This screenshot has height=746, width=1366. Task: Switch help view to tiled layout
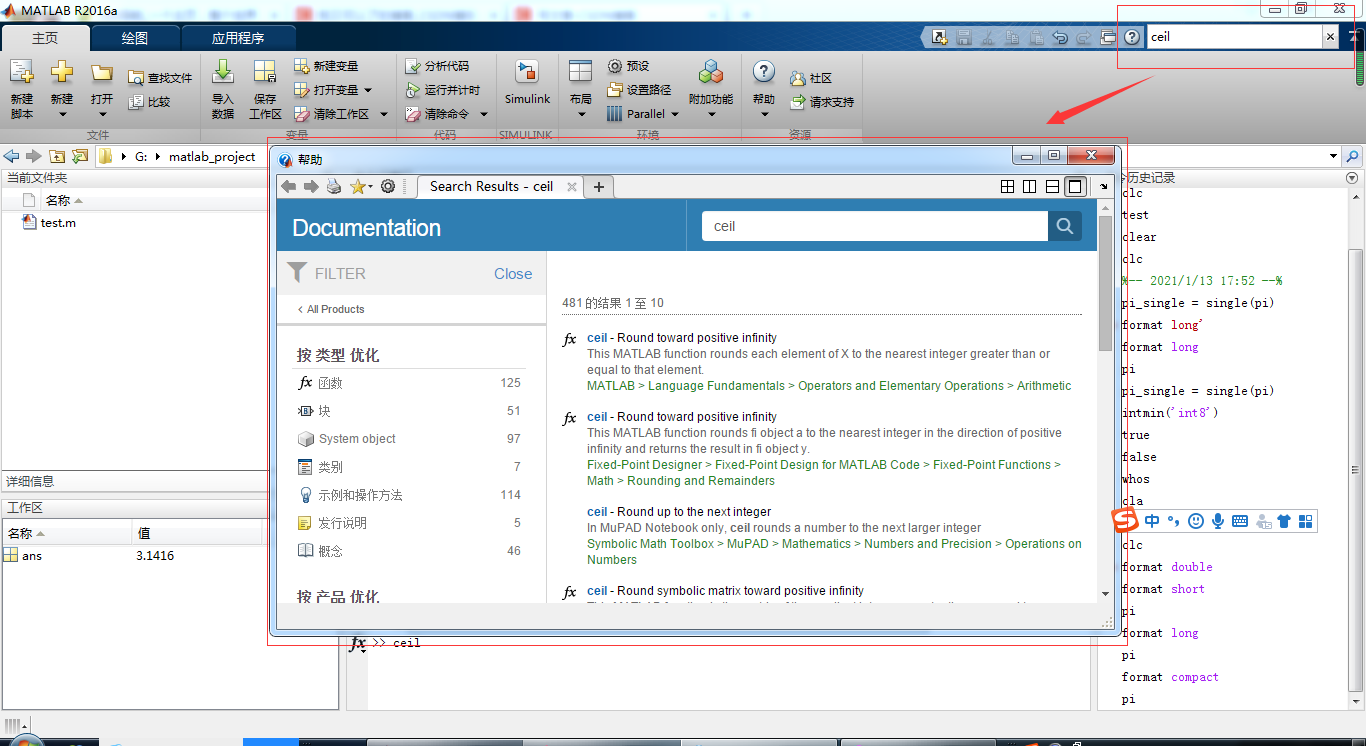click(x=1007, y=187)
